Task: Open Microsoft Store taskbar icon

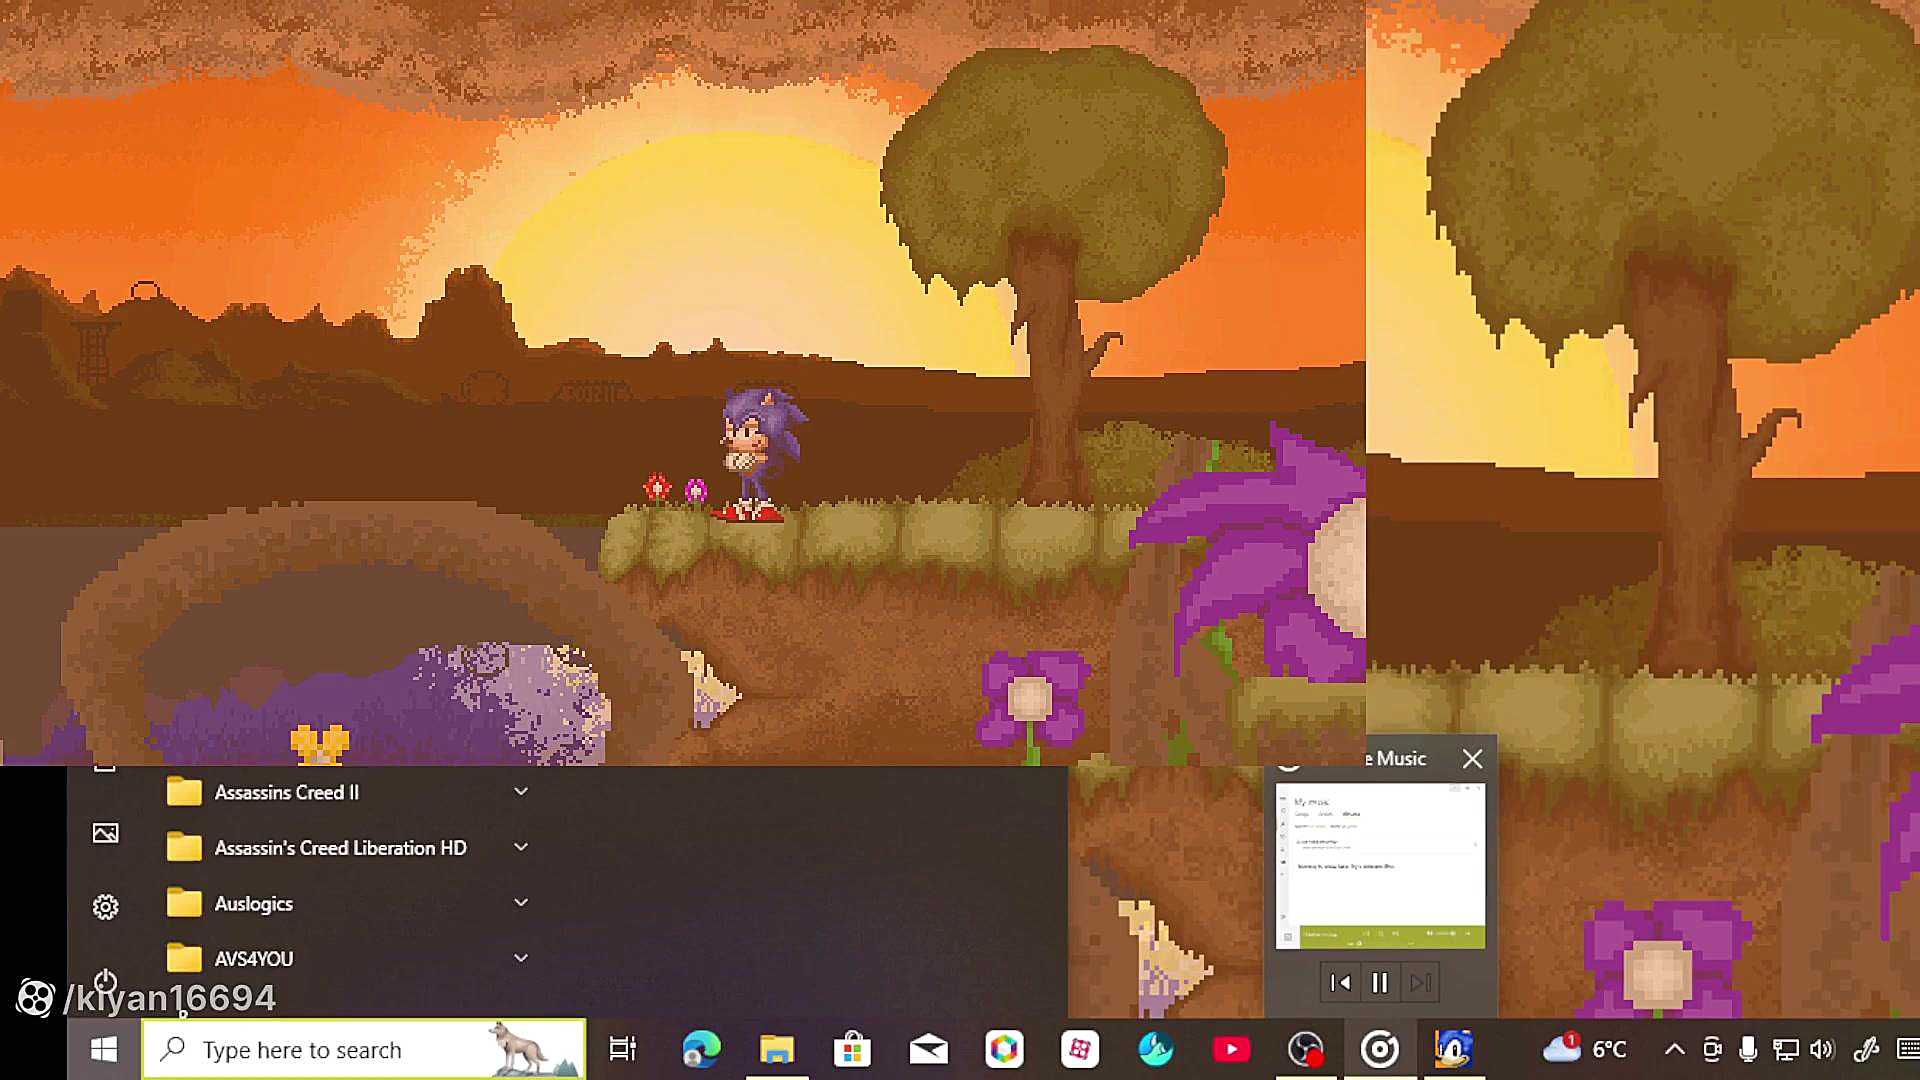Action: (x=852, y=1049)
